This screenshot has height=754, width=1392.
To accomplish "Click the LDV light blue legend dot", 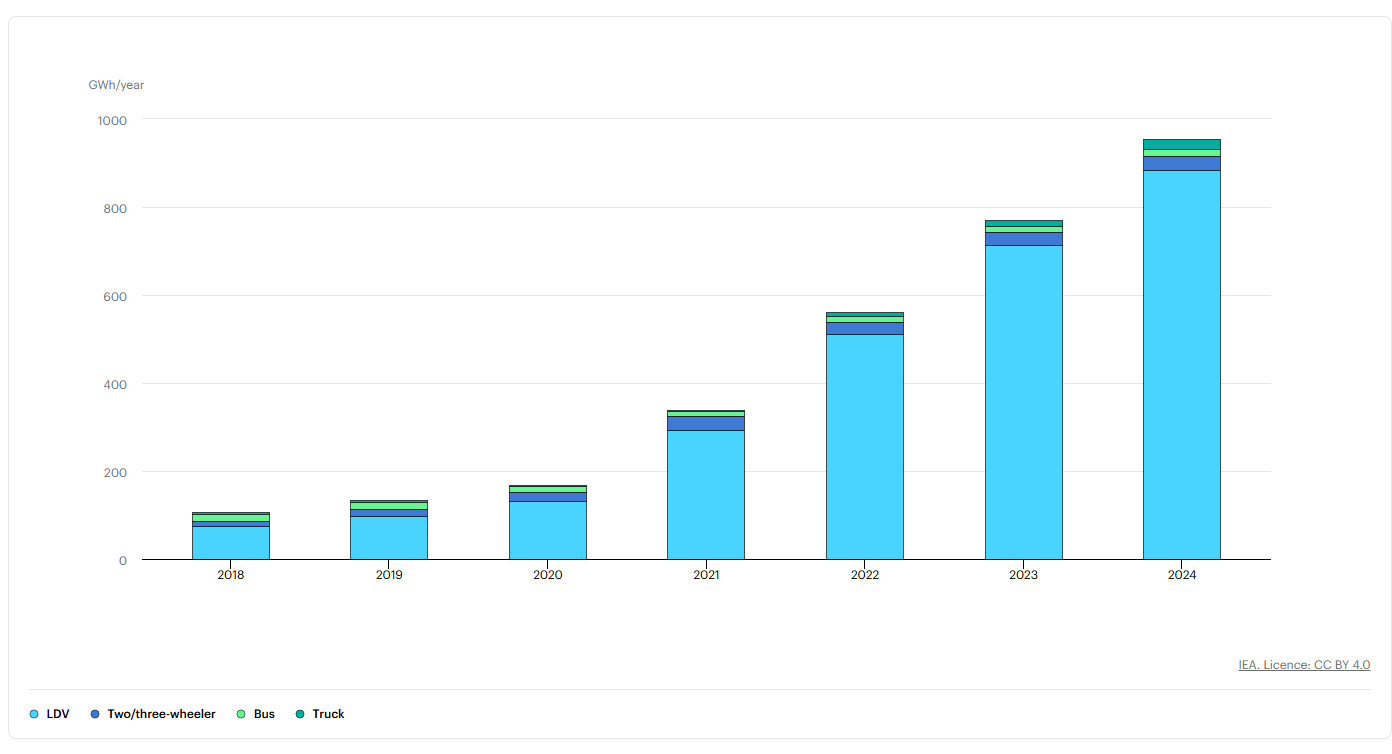I will coord(34,714).
